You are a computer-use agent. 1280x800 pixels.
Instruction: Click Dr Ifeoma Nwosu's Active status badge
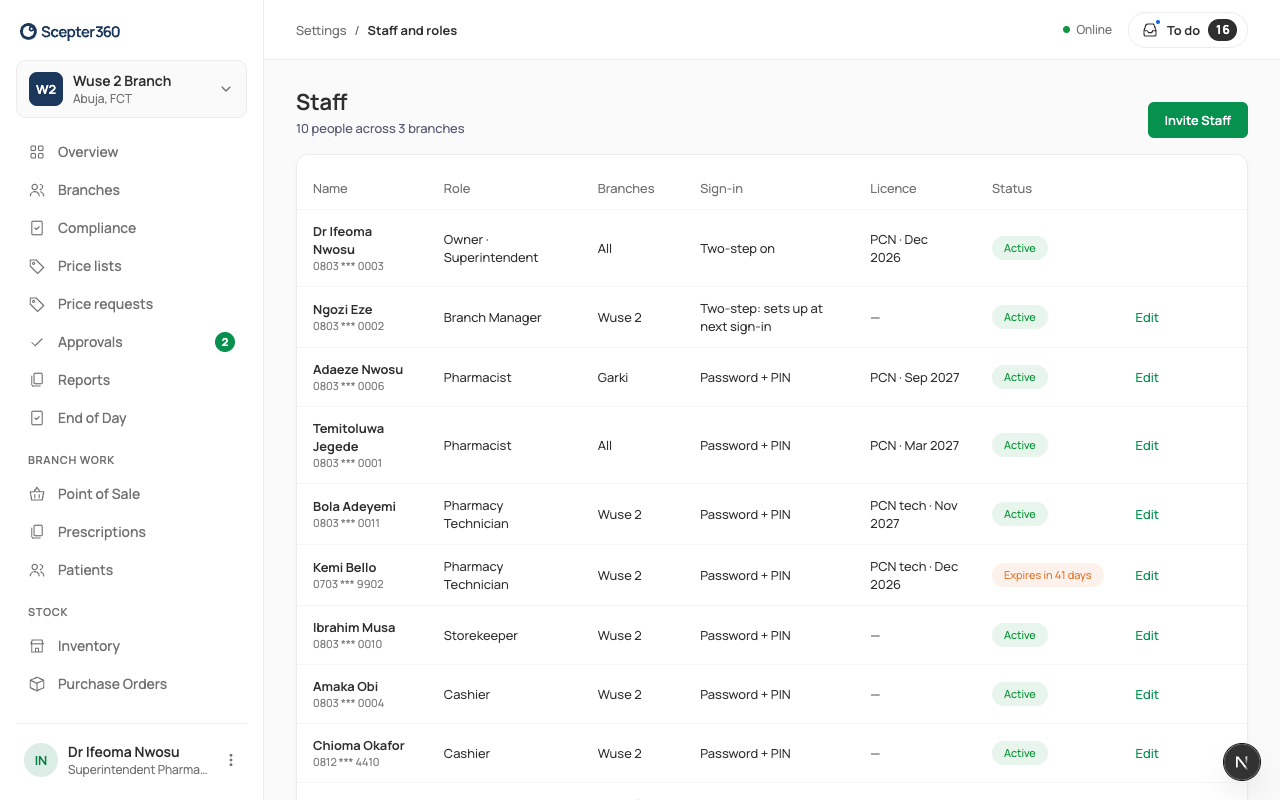[1019, 248]
